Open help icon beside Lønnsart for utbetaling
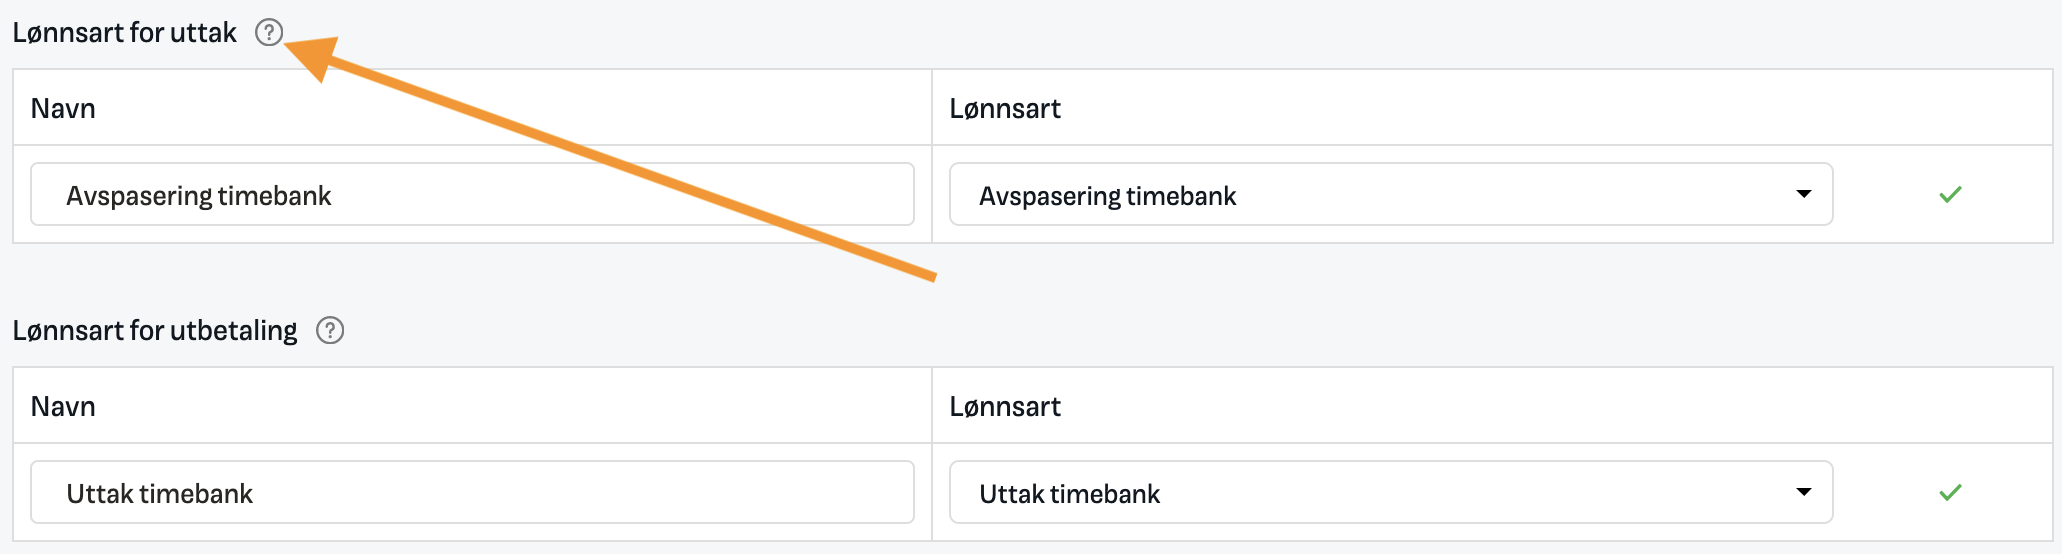This screenshot has width=2062, height=554. (x=330, y=330)
